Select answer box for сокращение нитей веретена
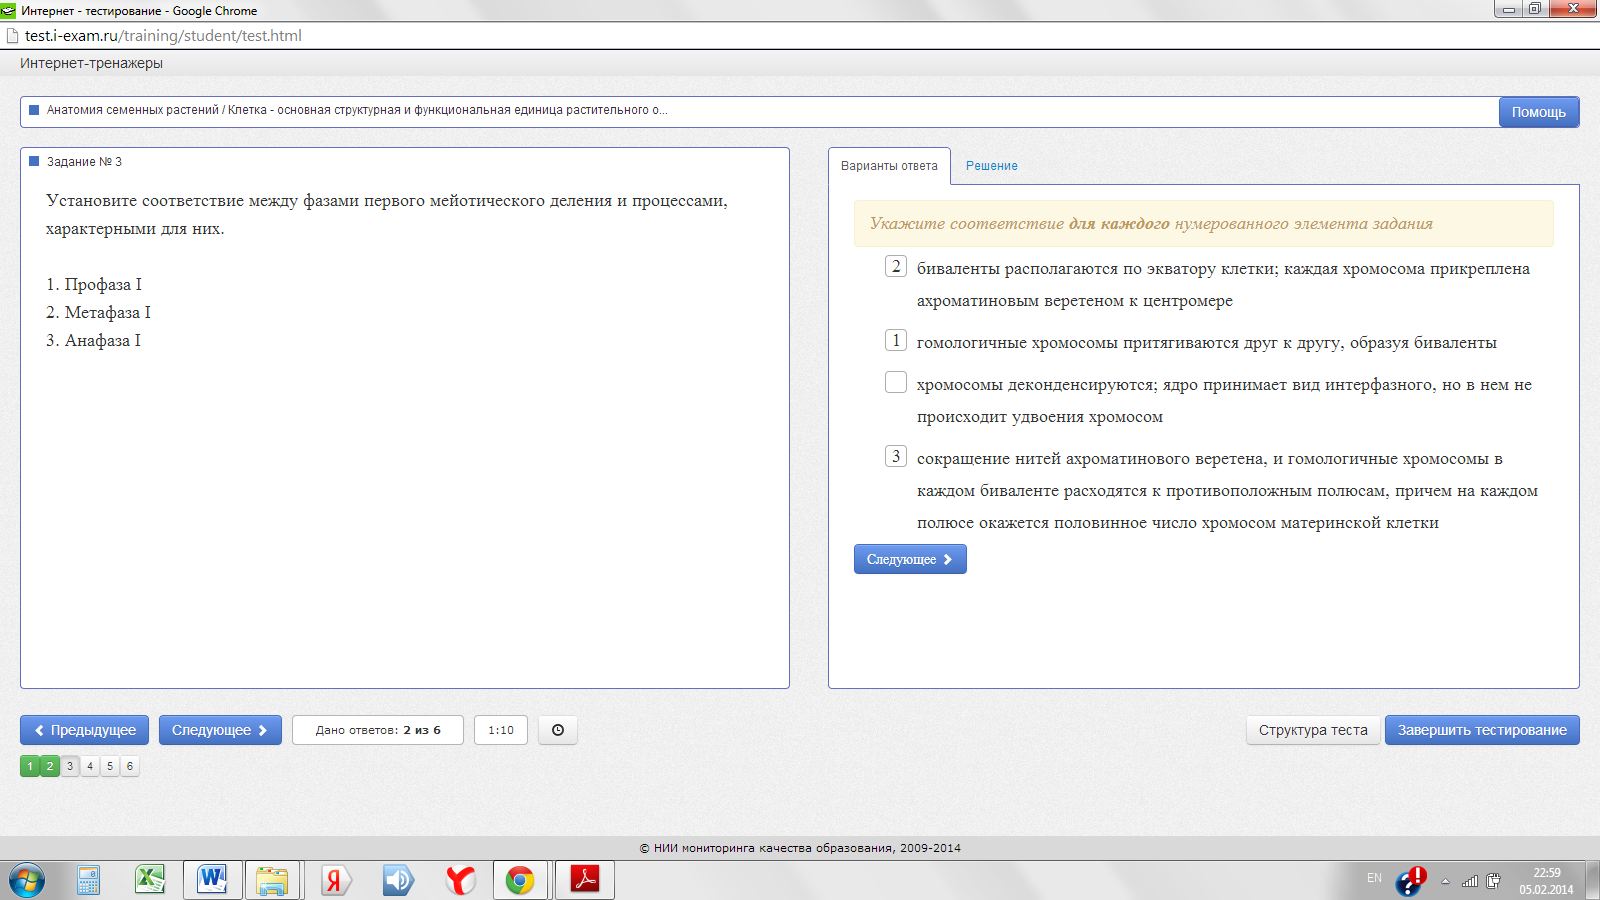Image resolution: width=1600 pixels, height=900 pixels. coord(896,456)
